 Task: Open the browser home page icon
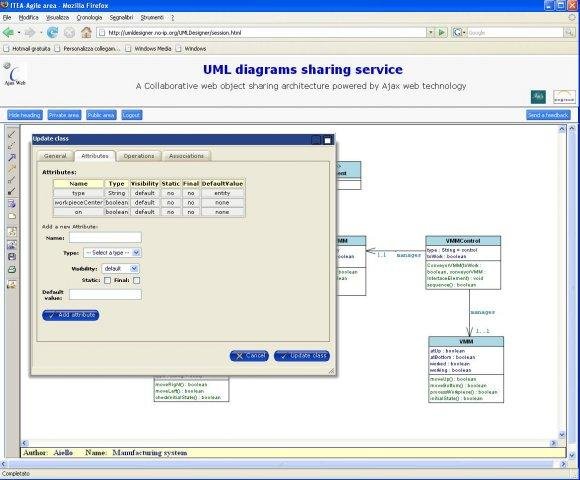(87, 33)
